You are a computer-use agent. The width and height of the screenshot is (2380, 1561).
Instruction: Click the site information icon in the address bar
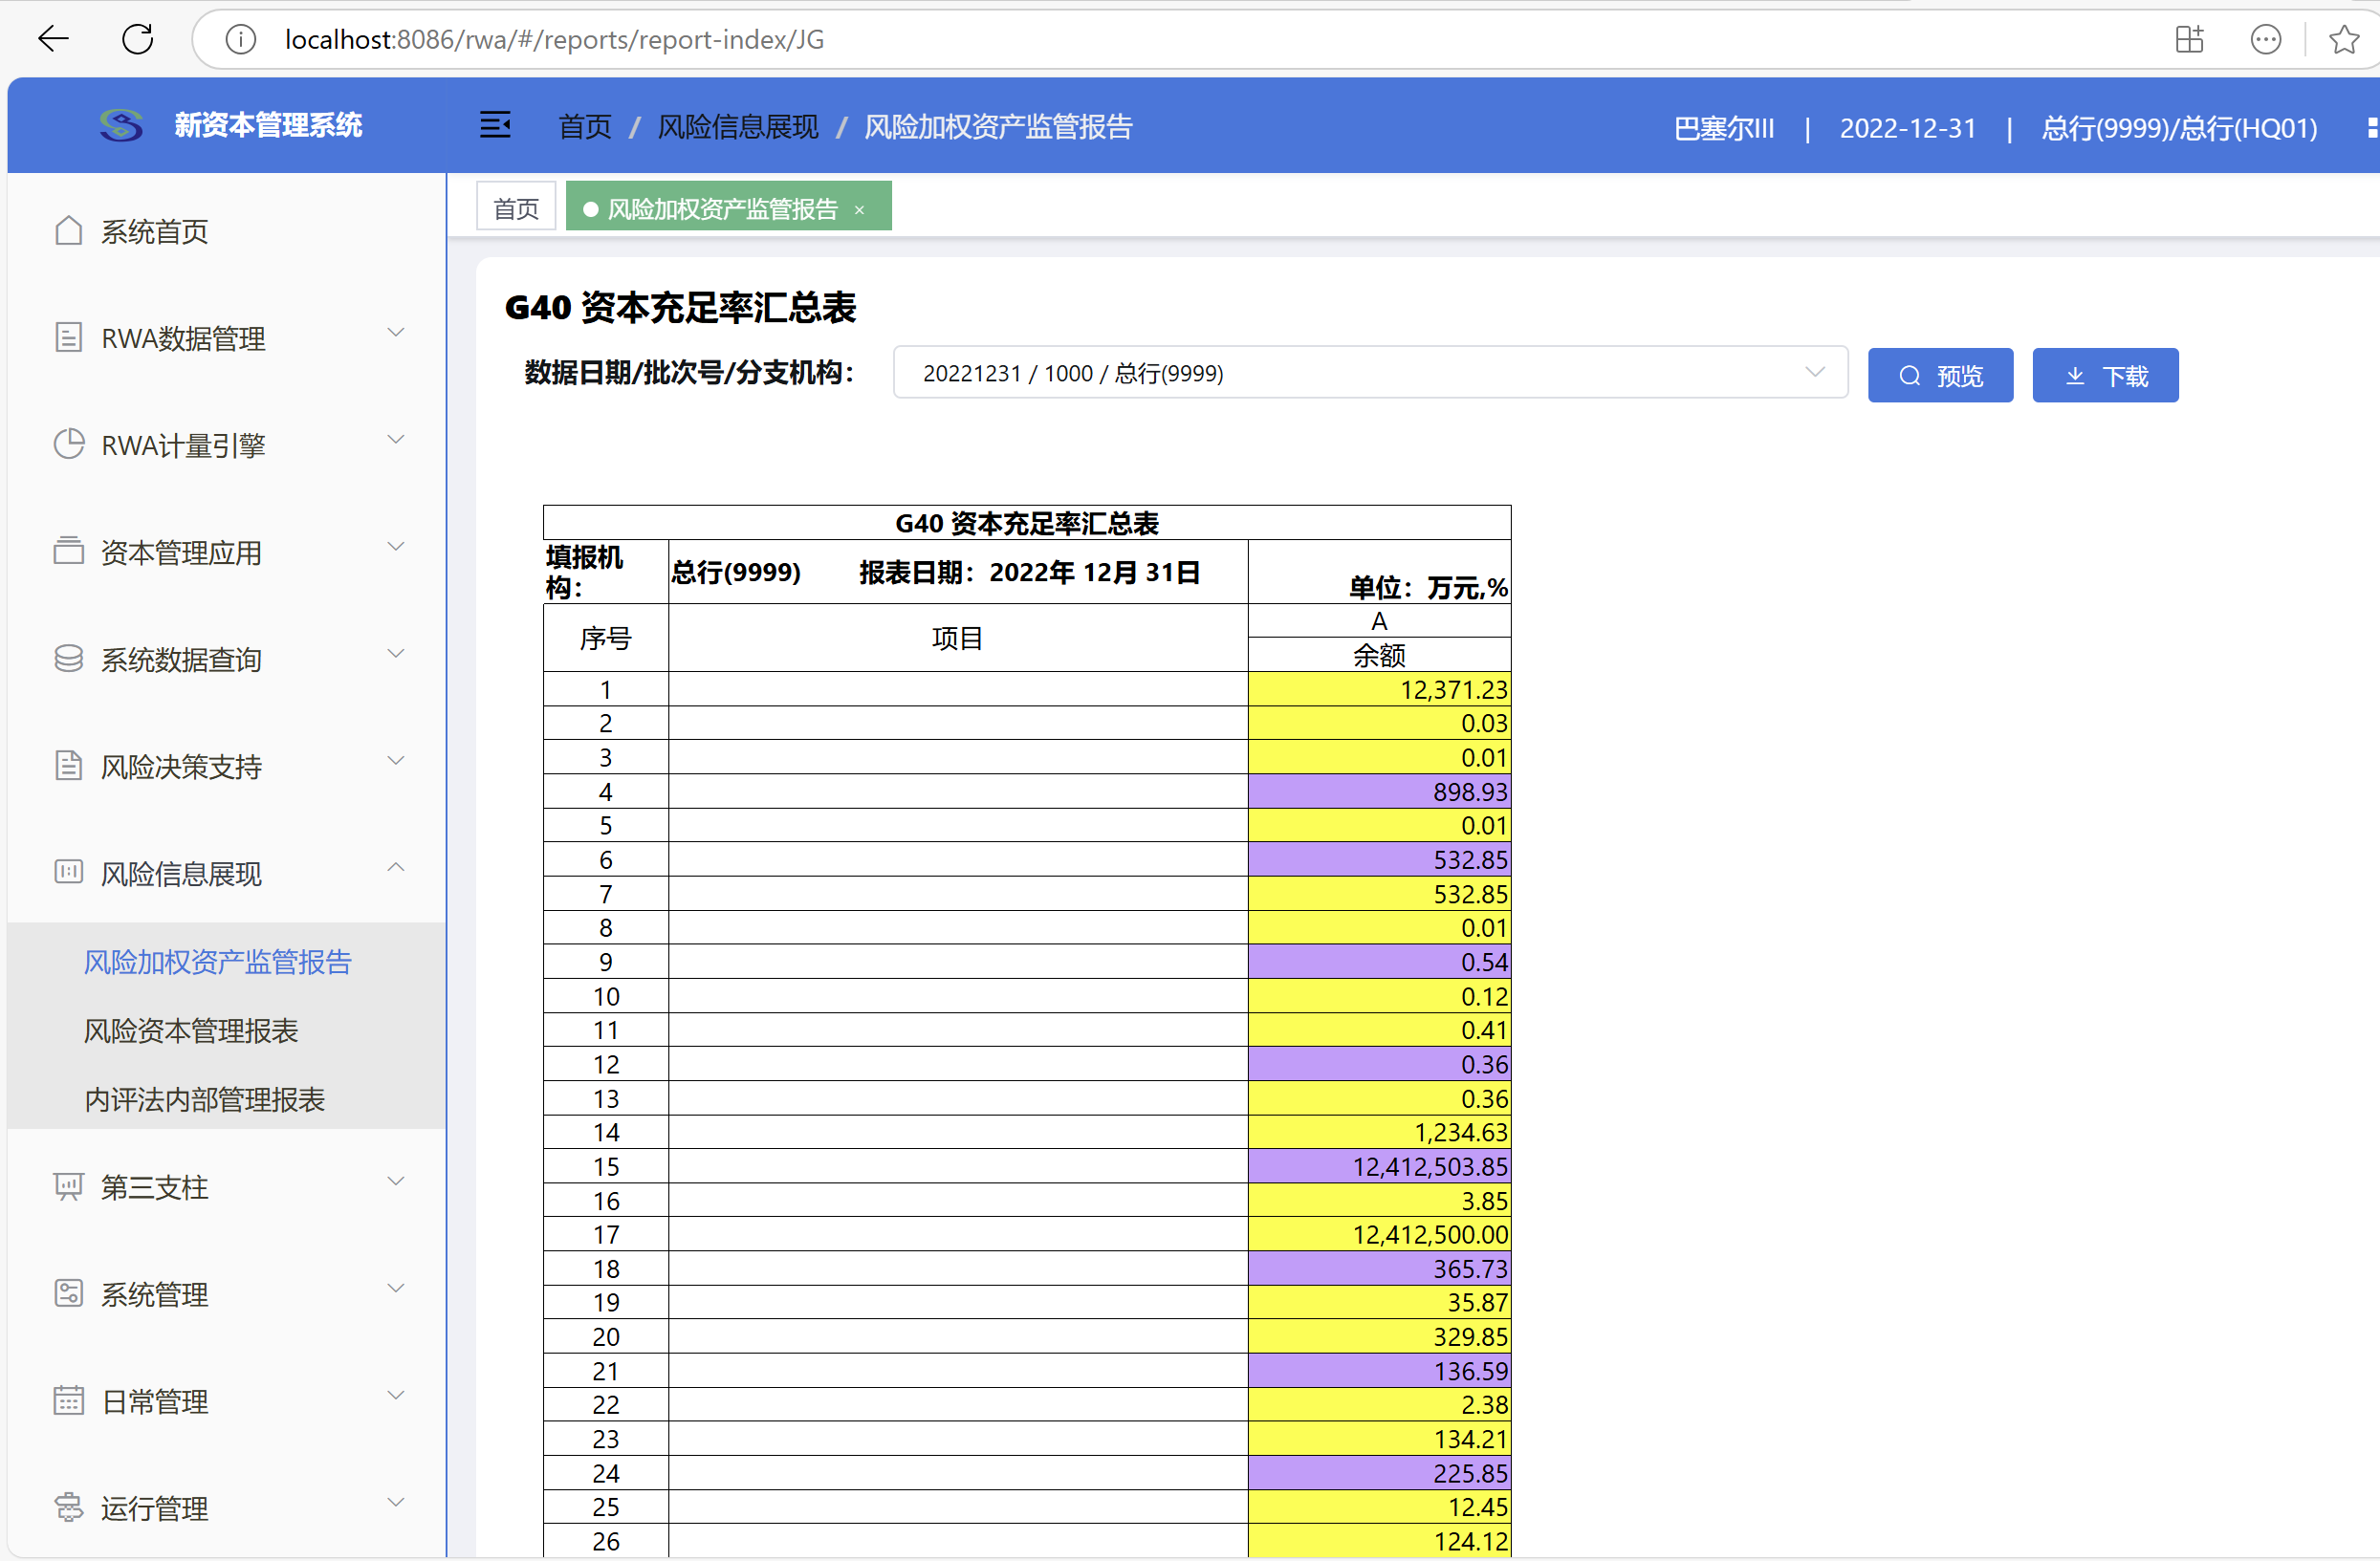coord(241,40)
